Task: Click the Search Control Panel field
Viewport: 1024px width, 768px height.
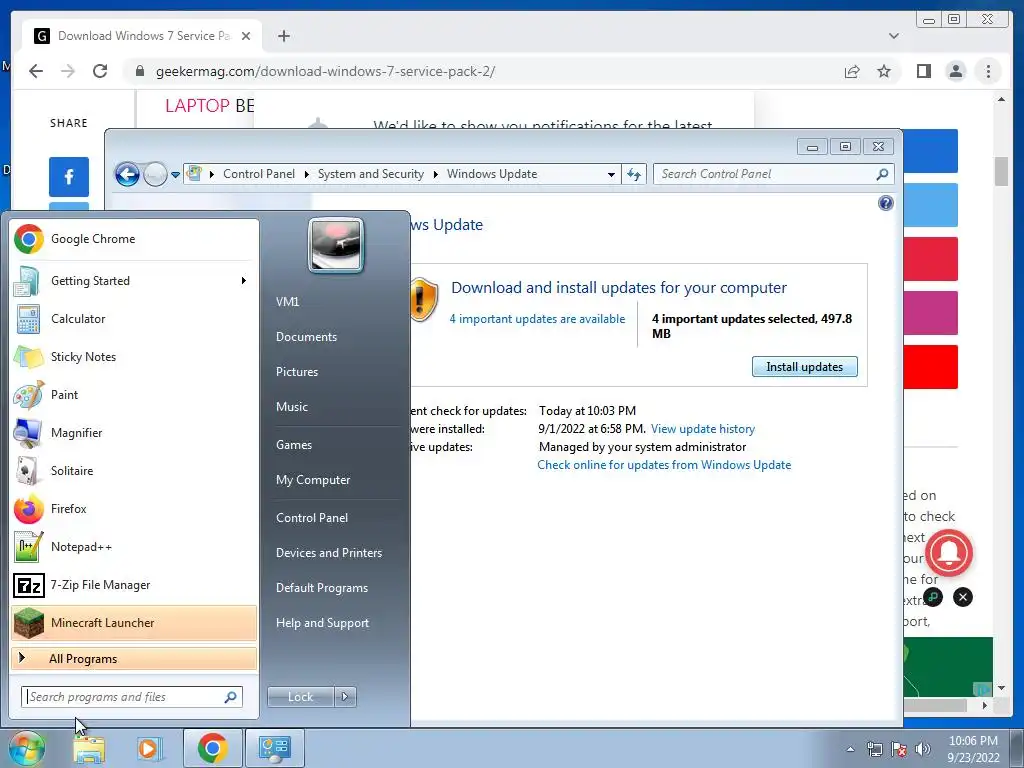Action: point(773,174)
